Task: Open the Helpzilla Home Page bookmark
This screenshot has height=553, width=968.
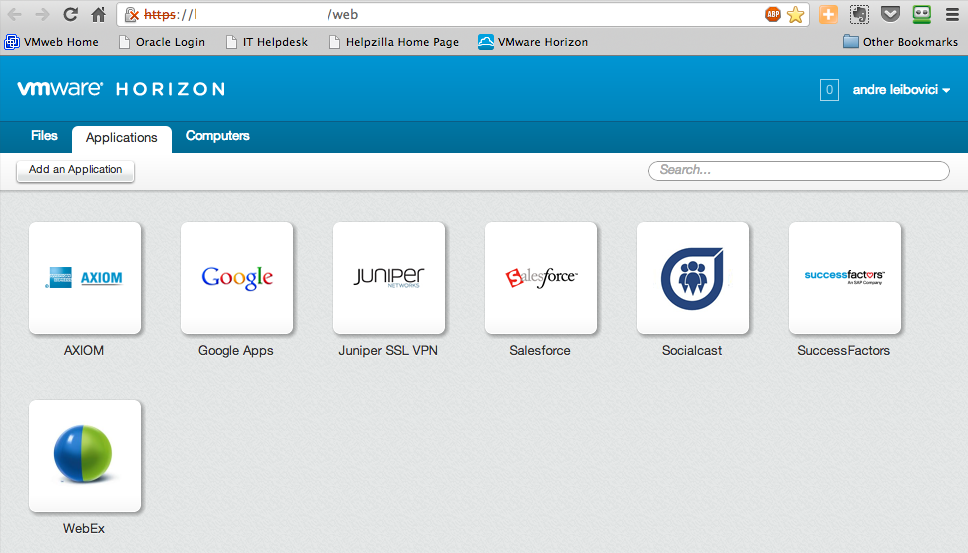Action: (394, 42)
